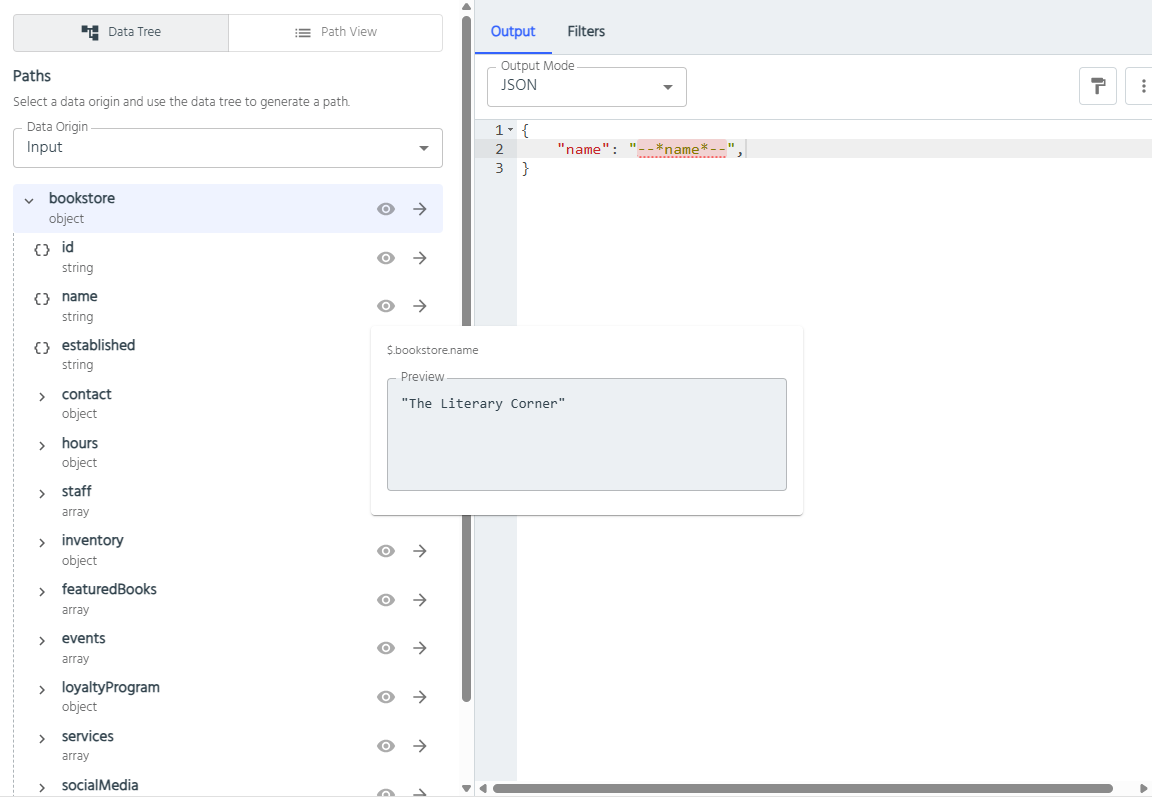The width and height of the screenshot is (1152, 805).
Task: Preview bookstore object with eye icon
Action: pyautogui.click(x=386, y=209)
